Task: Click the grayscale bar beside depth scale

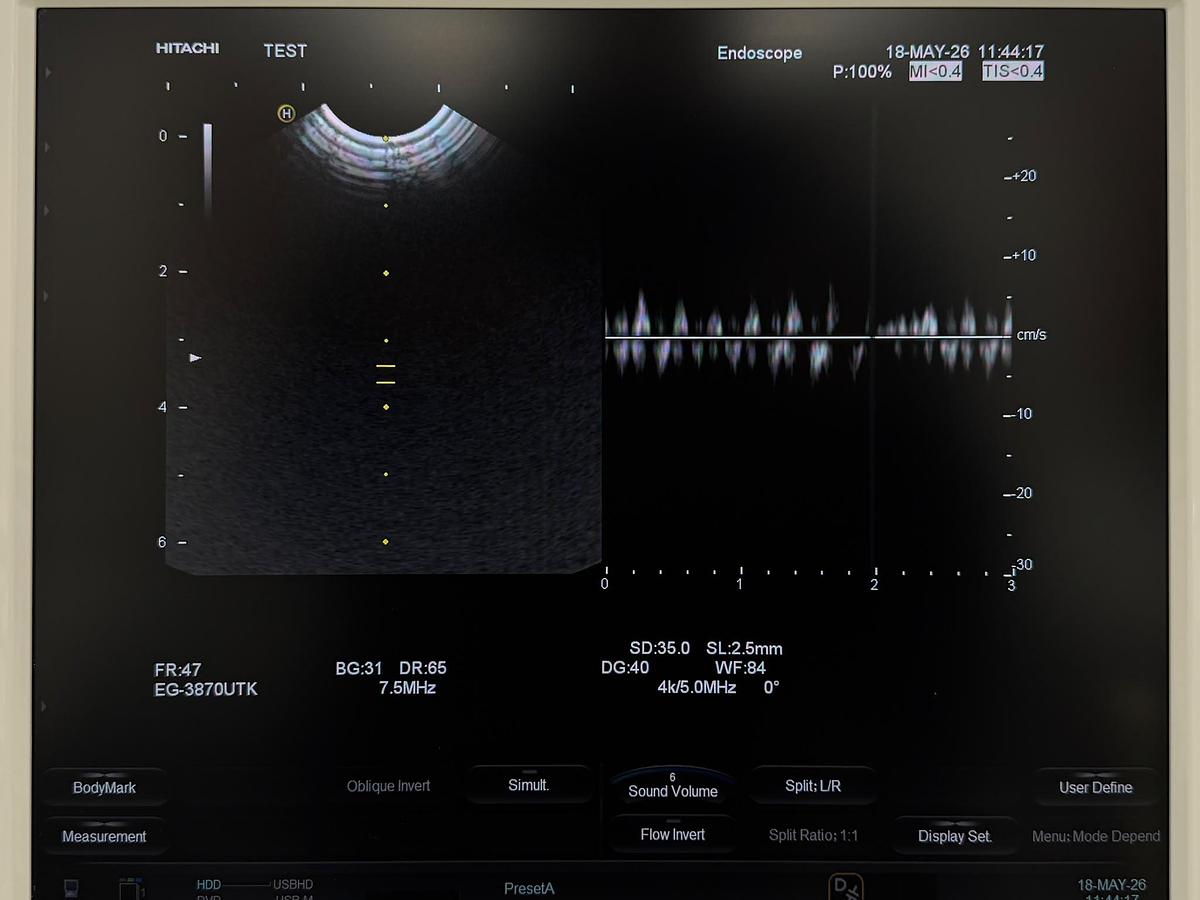Action: tap(208, 170)
